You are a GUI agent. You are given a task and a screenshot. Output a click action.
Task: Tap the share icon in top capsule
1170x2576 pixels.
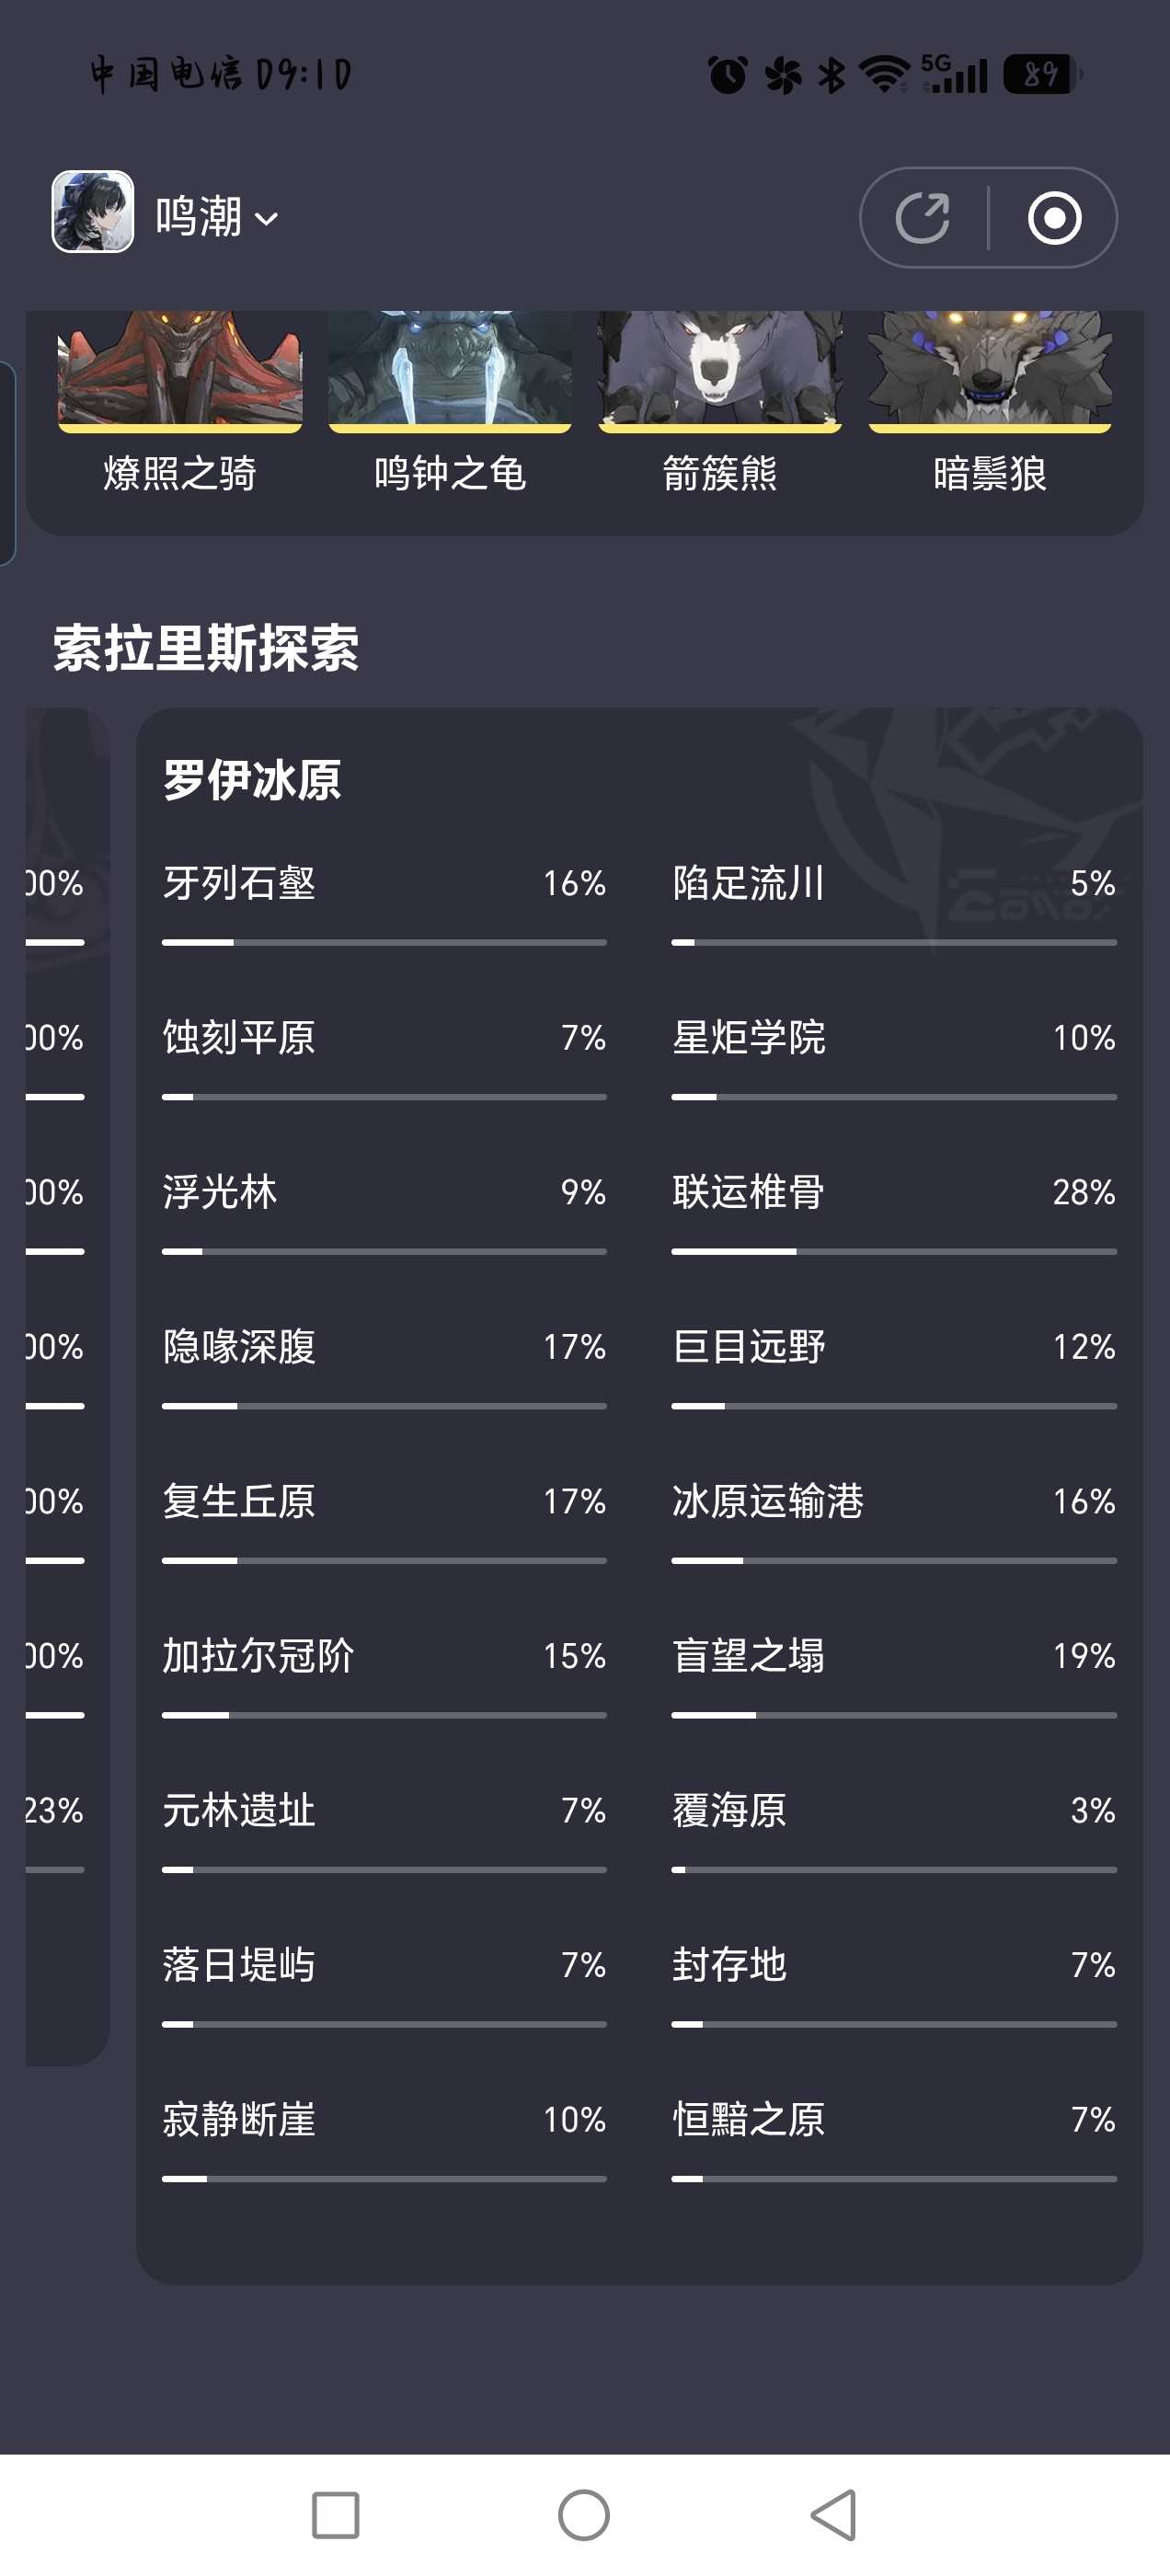(922, 217)
